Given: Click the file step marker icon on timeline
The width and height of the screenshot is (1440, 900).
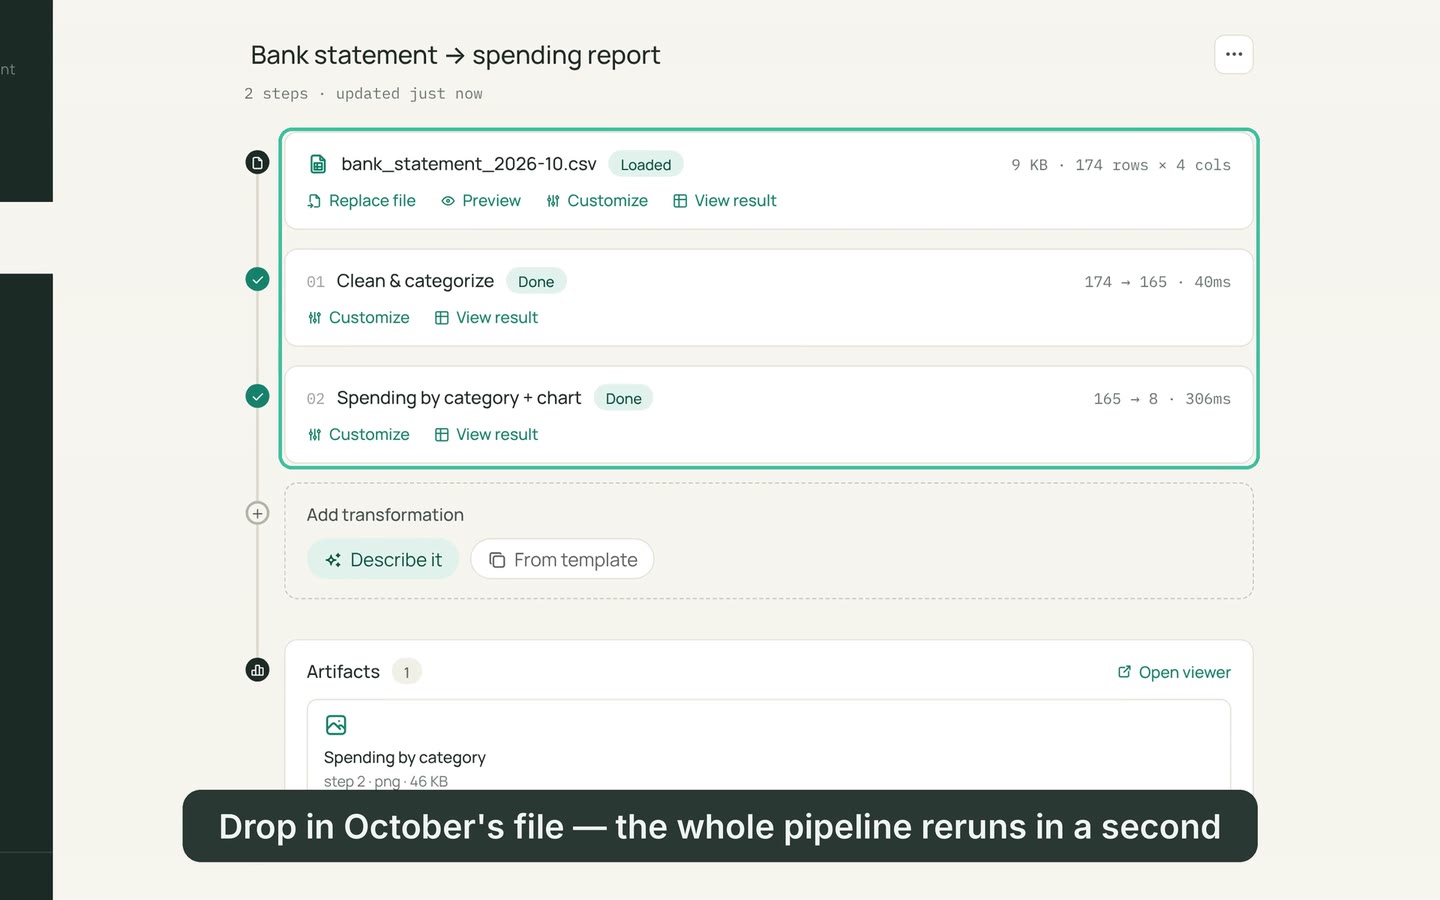Looking at the screenshot, I should (x=257, y=162).
